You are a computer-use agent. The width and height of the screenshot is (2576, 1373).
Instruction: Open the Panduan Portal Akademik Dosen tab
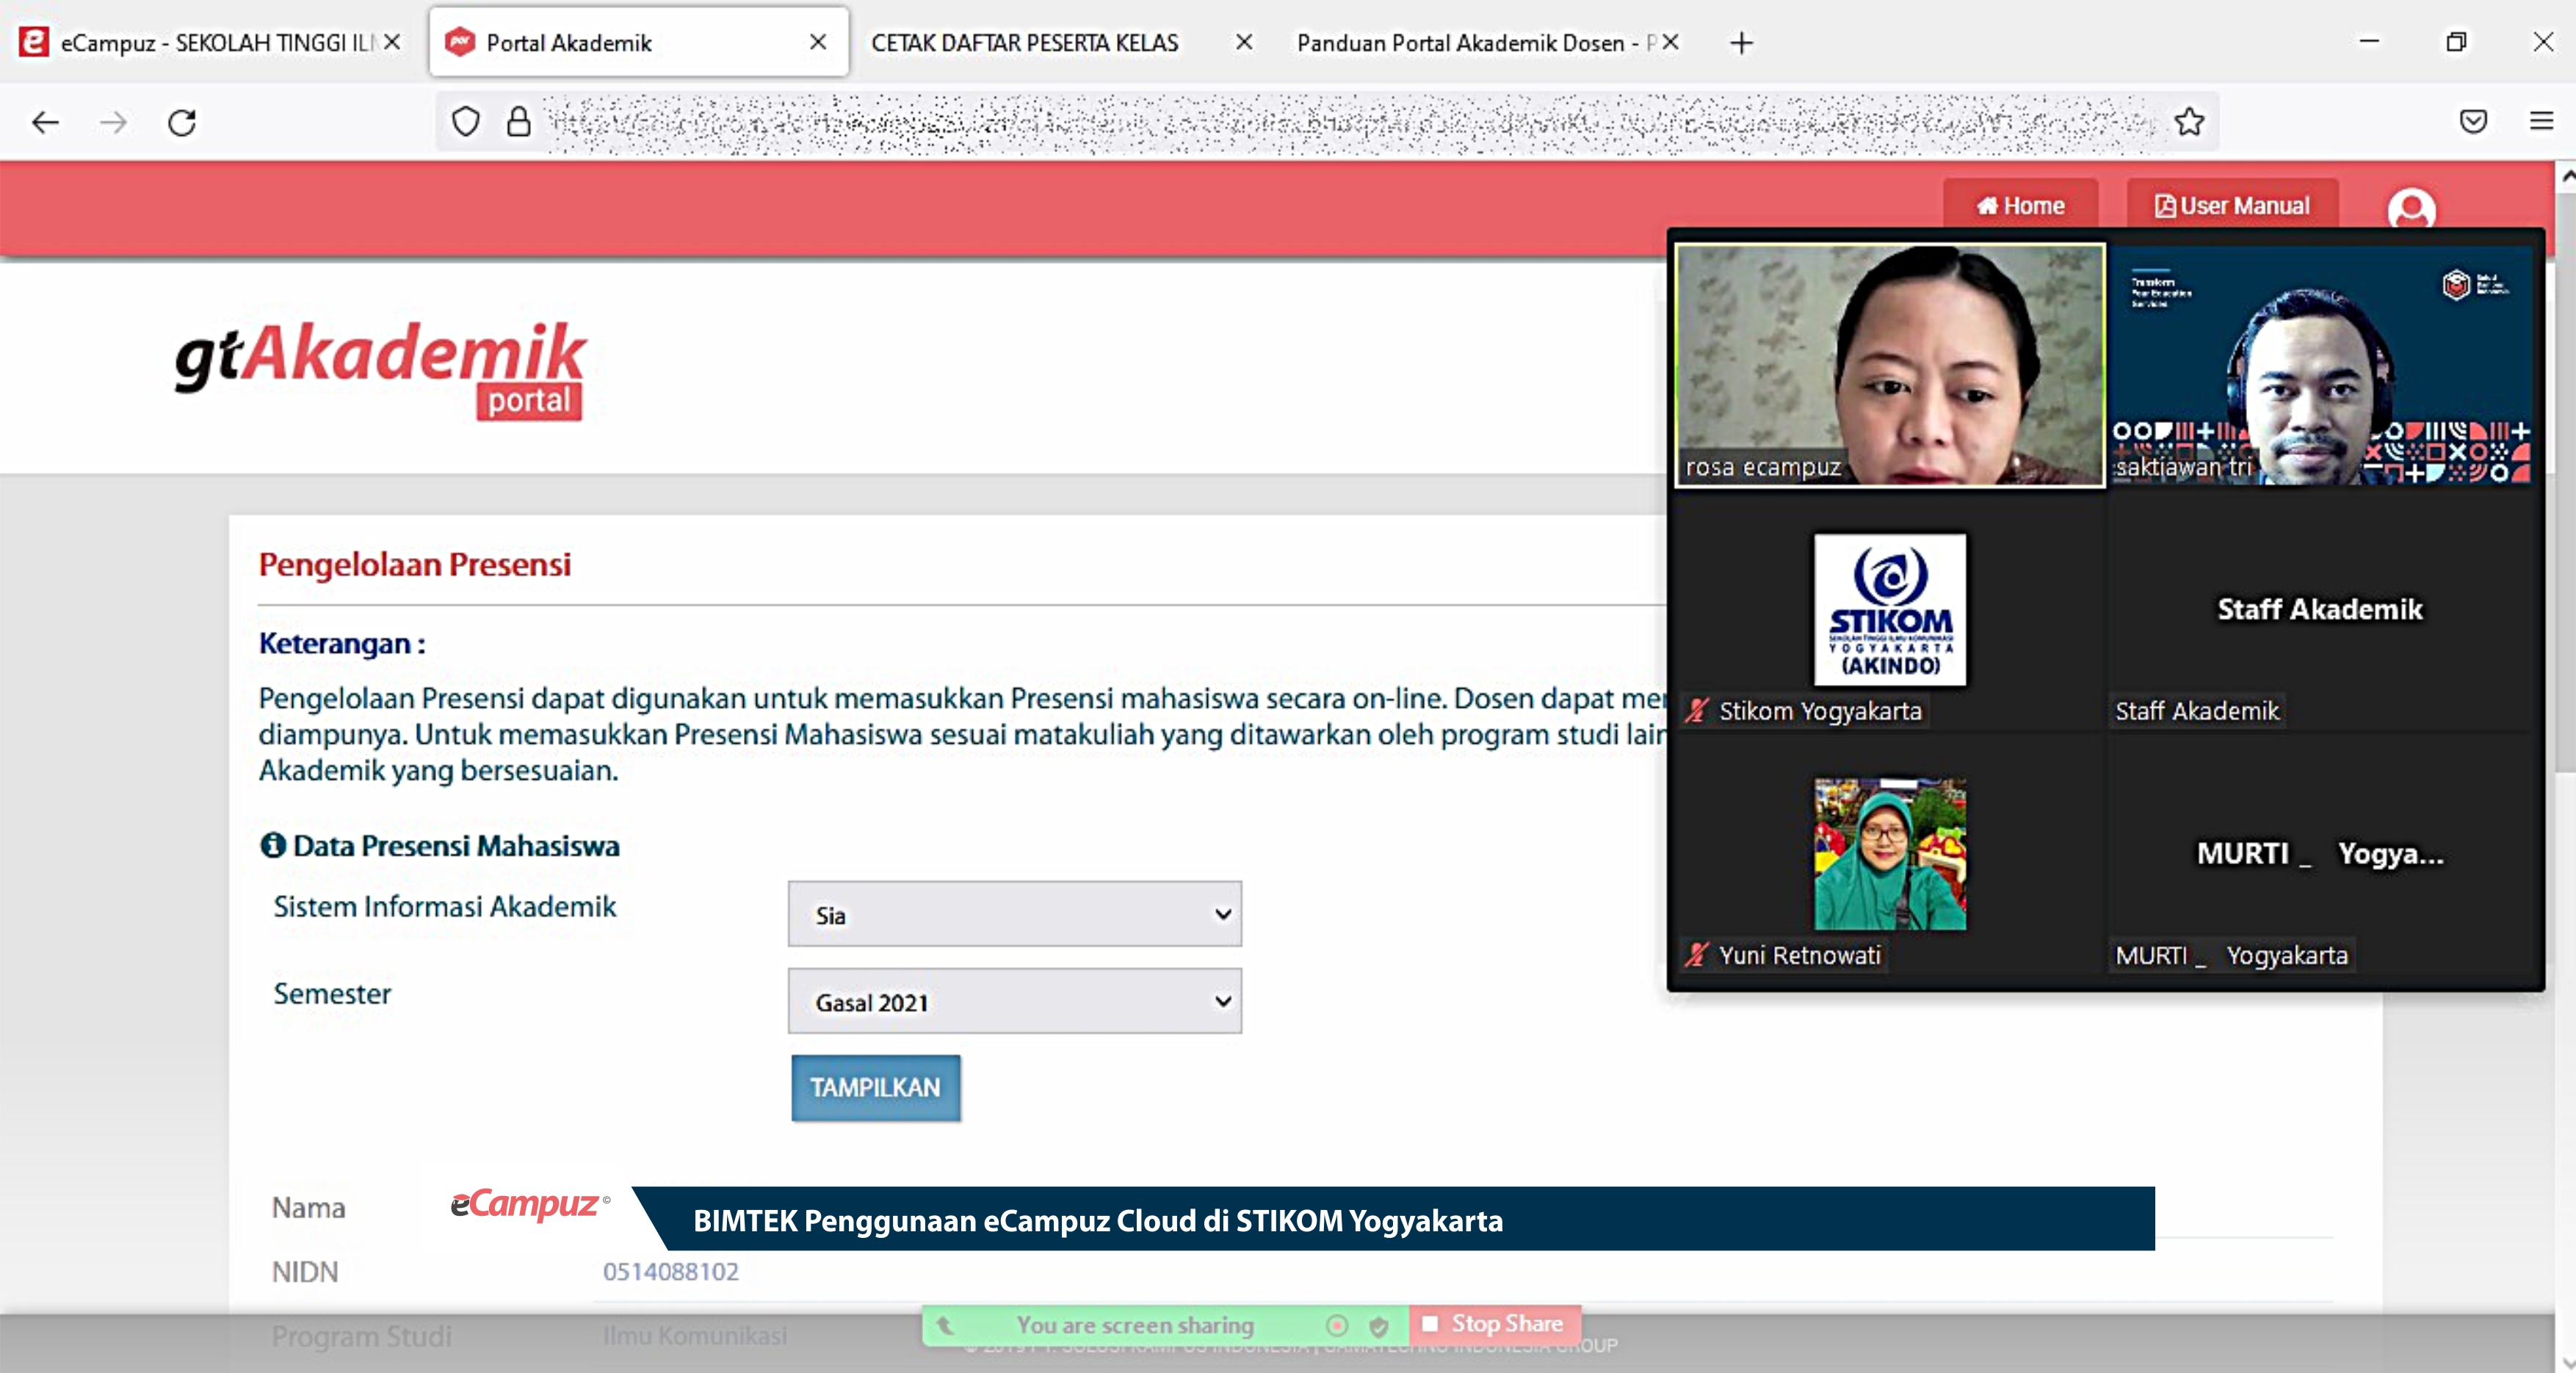(1488, 42)
